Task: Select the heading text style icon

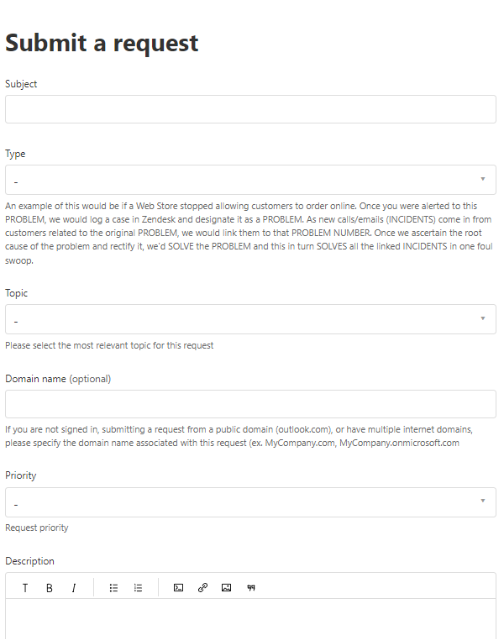Action: 25,588
